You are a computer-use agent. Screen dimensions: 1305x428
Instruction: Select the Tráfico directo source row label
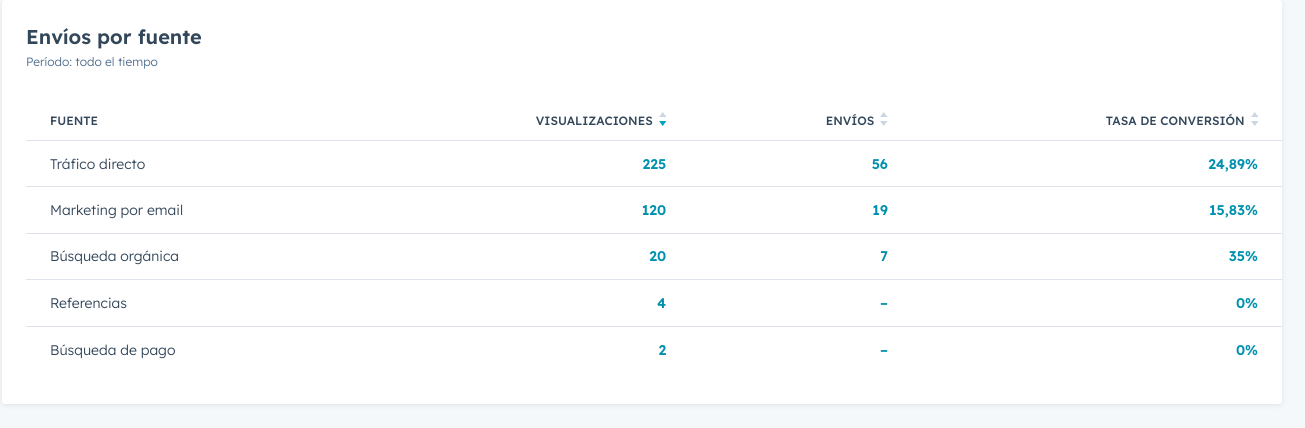(x=97, y=164)
